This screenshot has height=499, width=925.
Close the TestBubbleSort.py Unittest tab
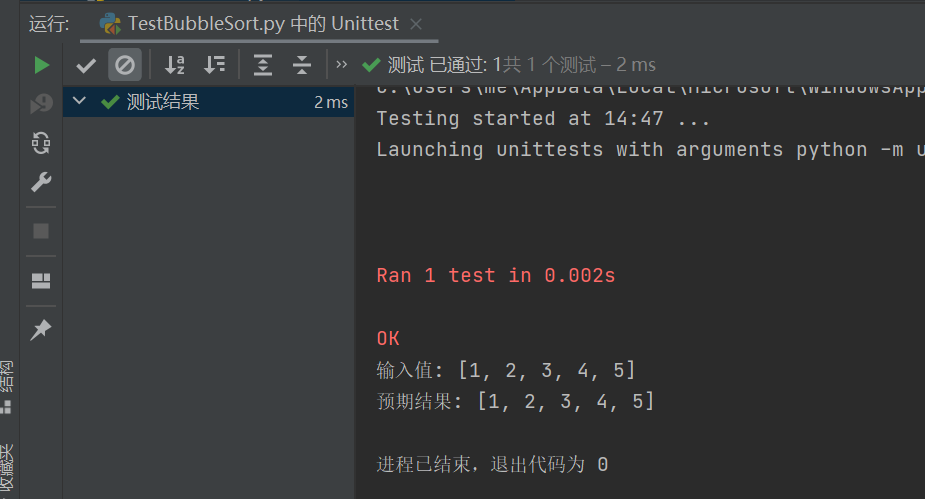pos(416,24)
